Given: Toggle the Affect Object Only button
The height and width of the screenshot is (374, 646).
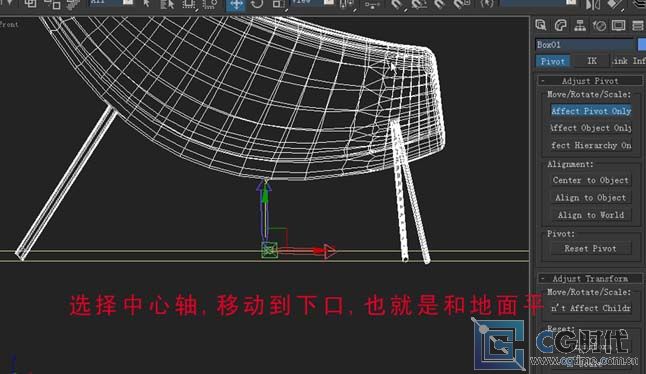Looking at the screenshot, I should [x=591, y=128].
